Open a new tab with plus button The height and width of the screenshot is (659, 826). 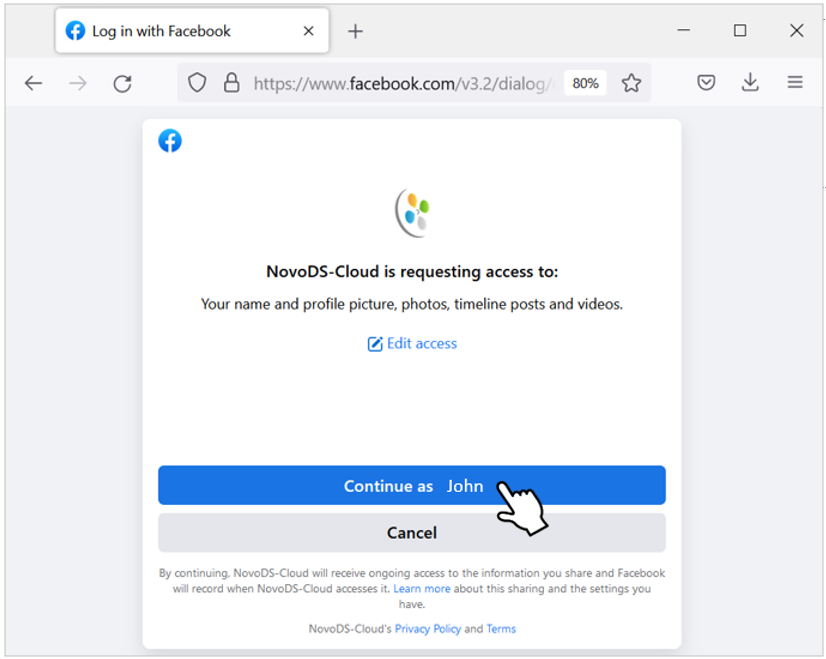[x=356, y=31]
